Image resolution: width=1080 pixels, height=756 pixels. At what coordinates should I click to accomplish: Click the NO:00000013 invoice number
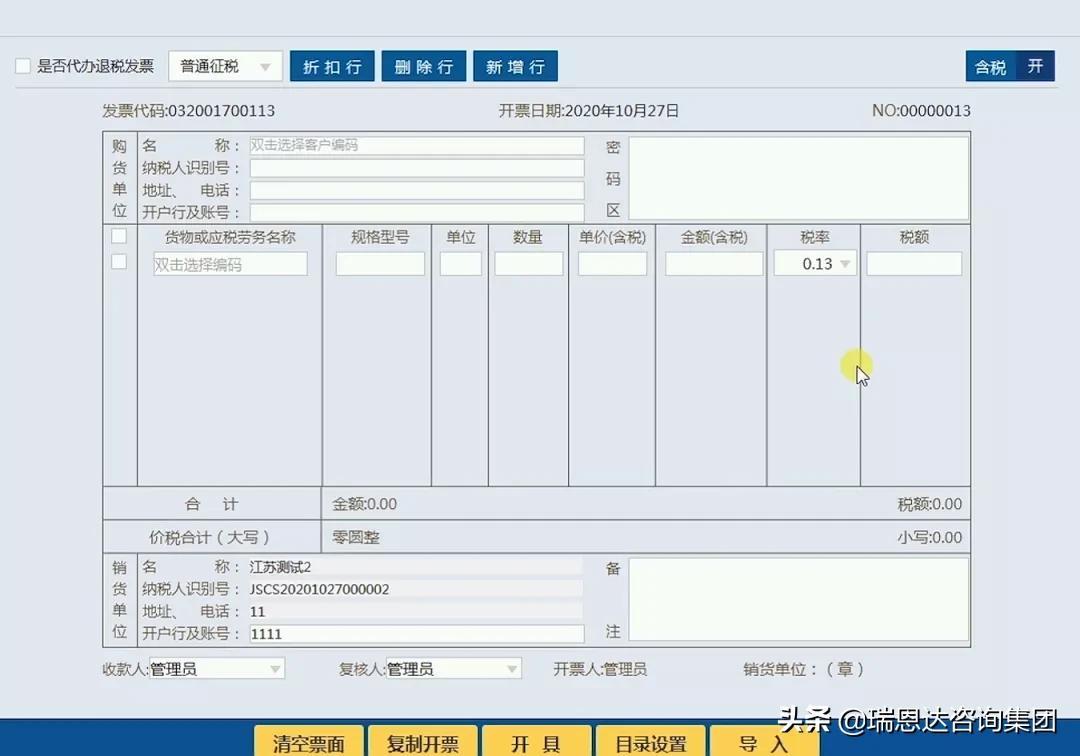click(921, 111)
